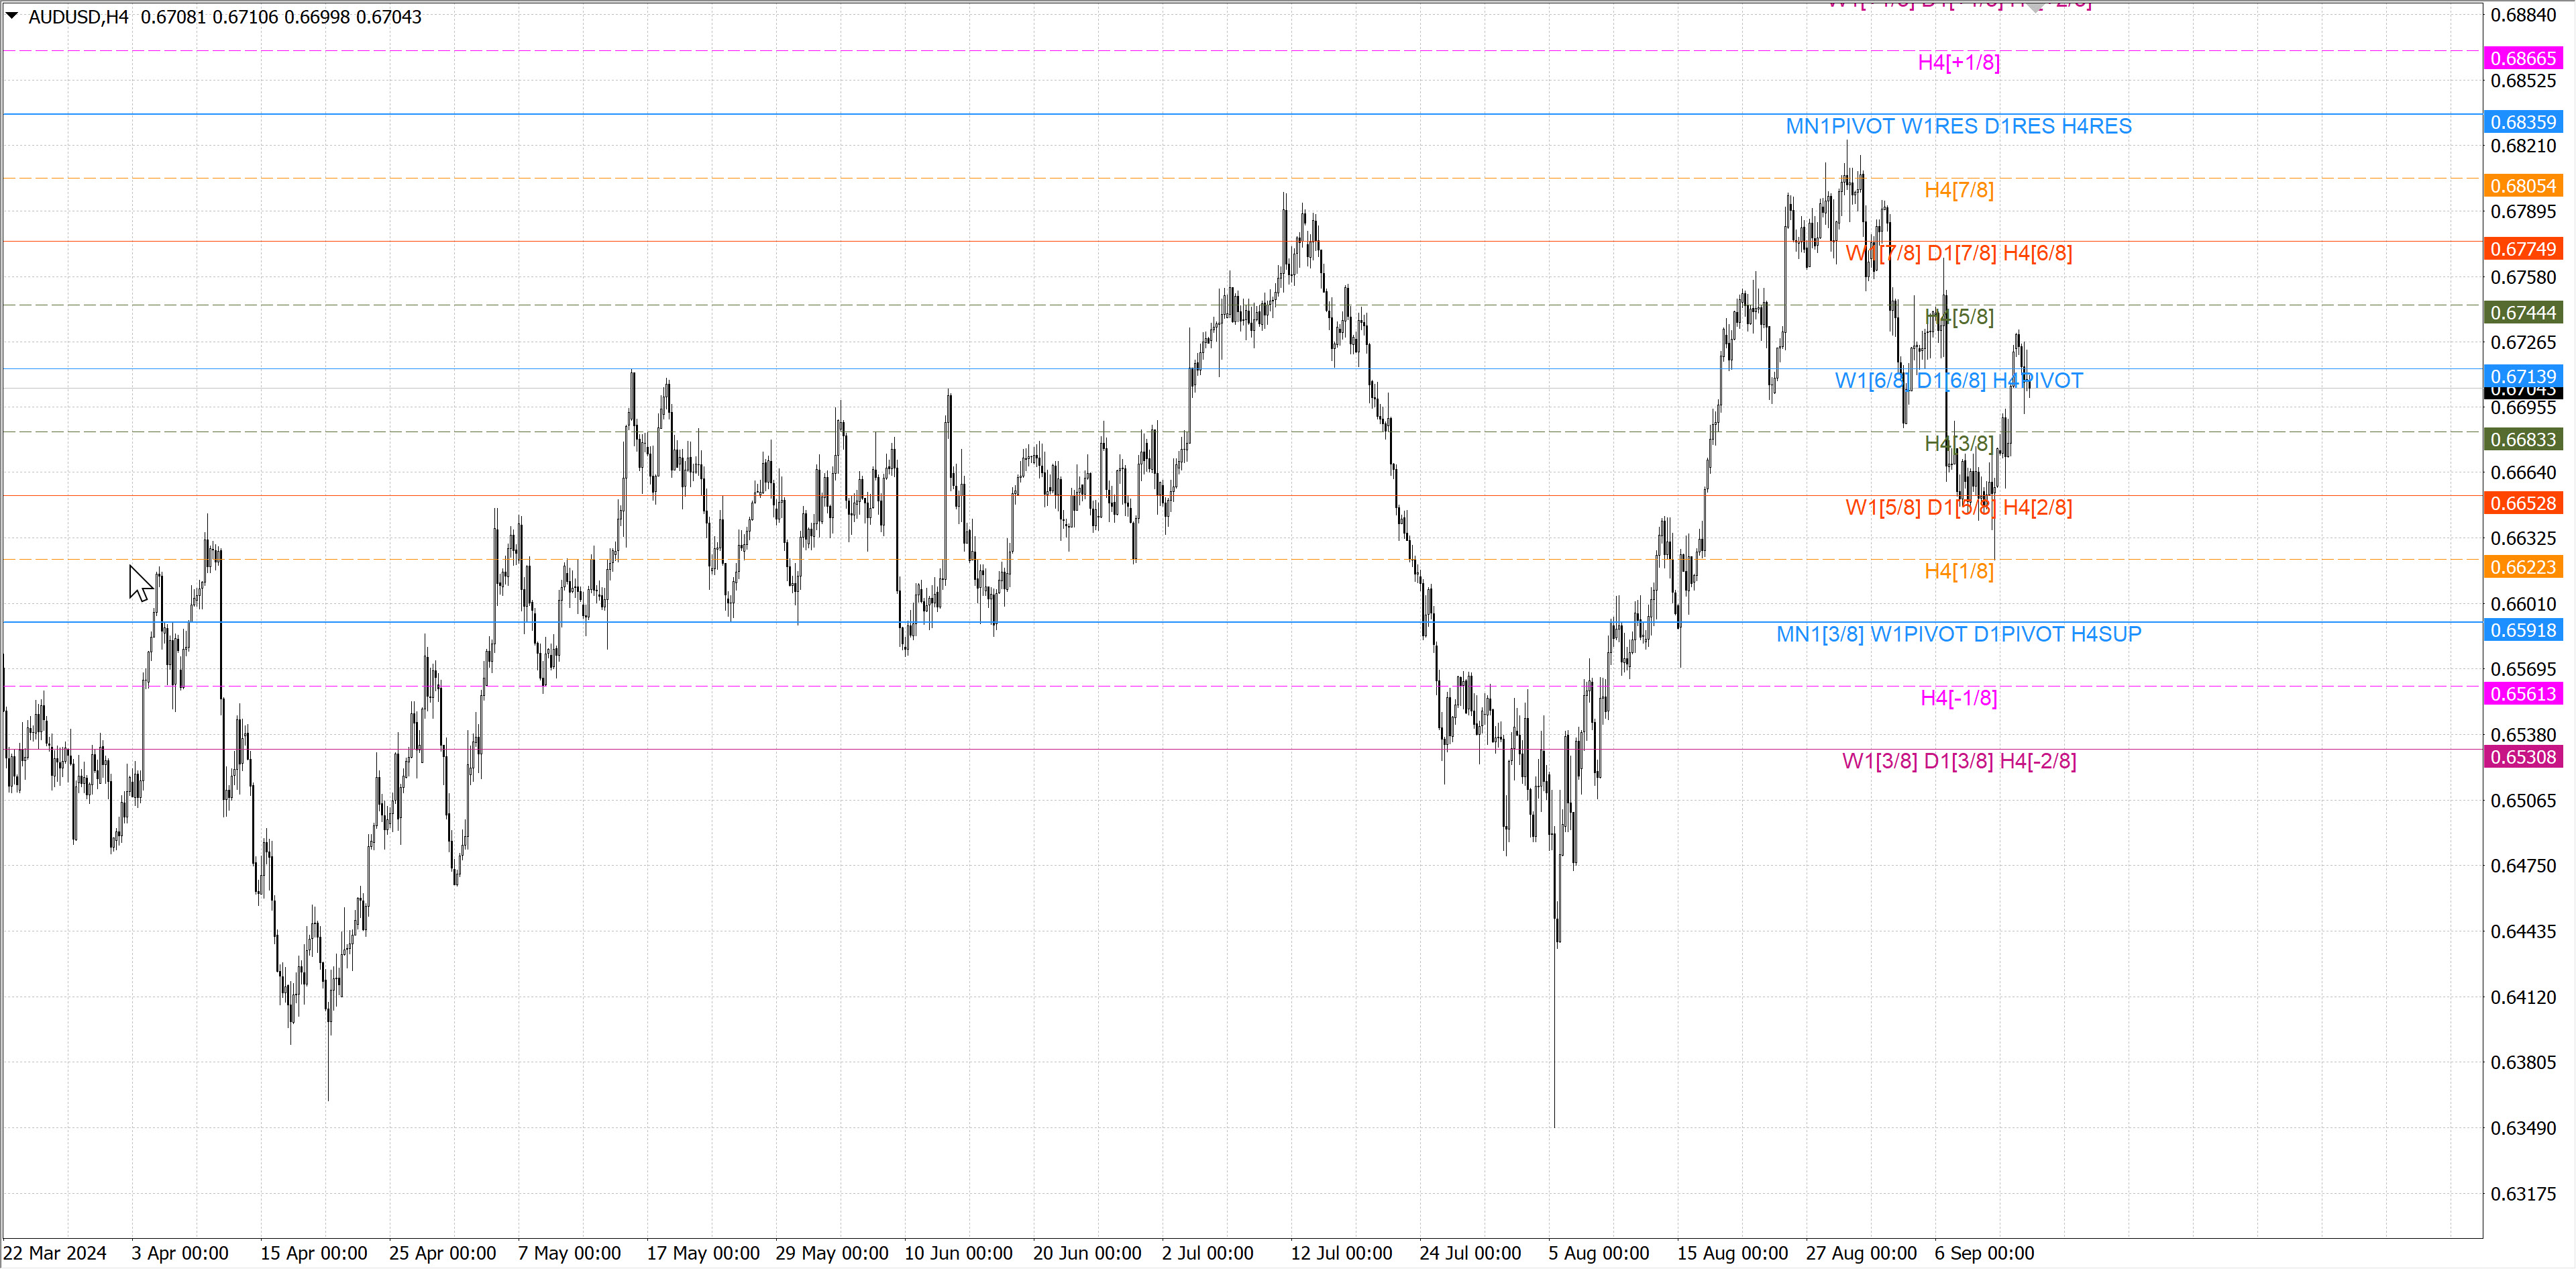Select the H4[-1/8] magenta level label
Image resolution: width=2576 pixels, height=1269 pixels.
[1958, 698]
